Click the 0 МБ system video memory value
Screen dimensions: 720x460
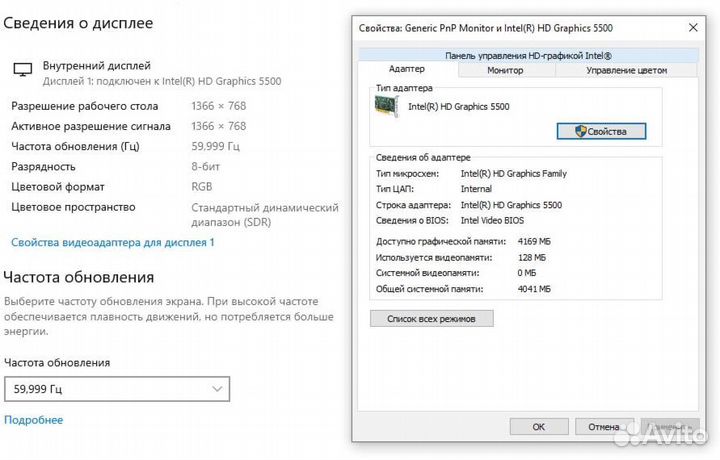click(527, 273)
